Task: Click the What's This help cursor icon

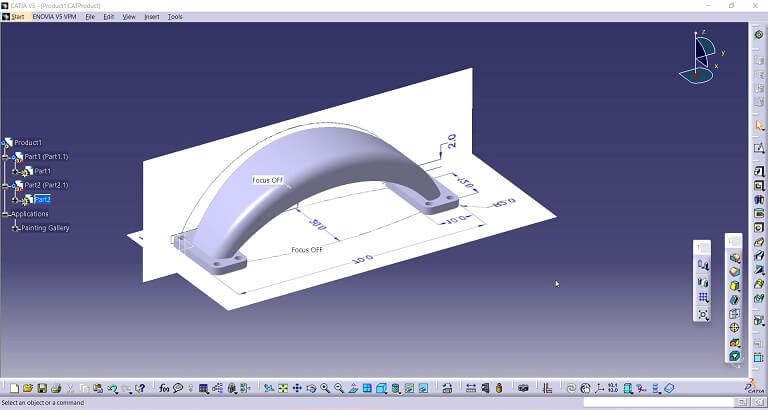Action: [140, 388]
